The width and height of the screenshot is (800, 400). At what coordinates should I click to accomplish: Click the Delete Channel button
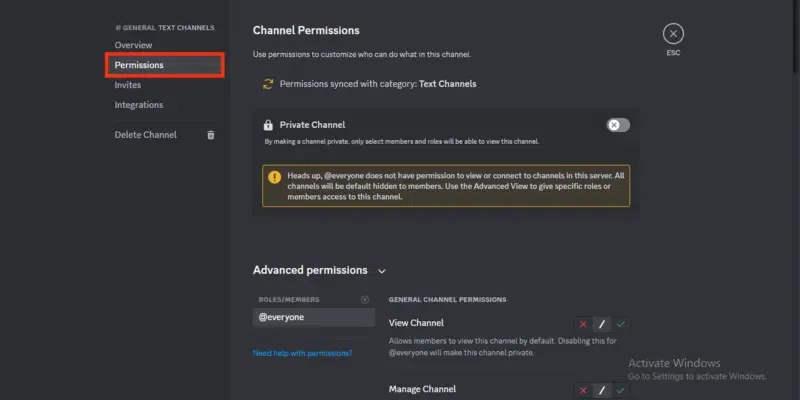(146, 135)
